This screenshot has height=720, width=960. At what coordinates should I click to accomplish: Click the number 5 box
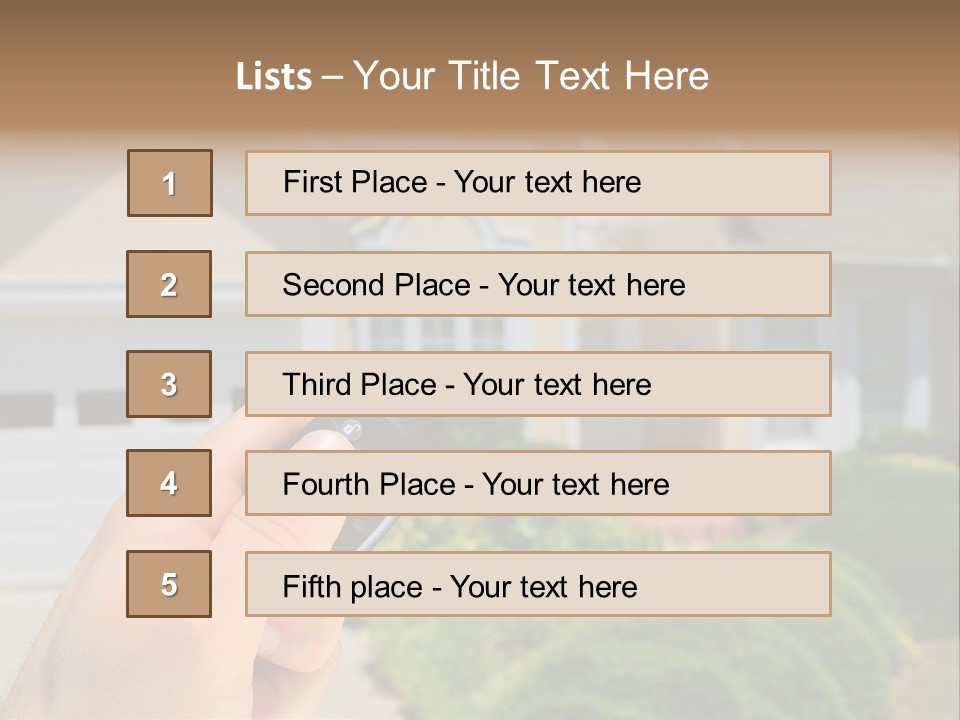coord(169,584)
